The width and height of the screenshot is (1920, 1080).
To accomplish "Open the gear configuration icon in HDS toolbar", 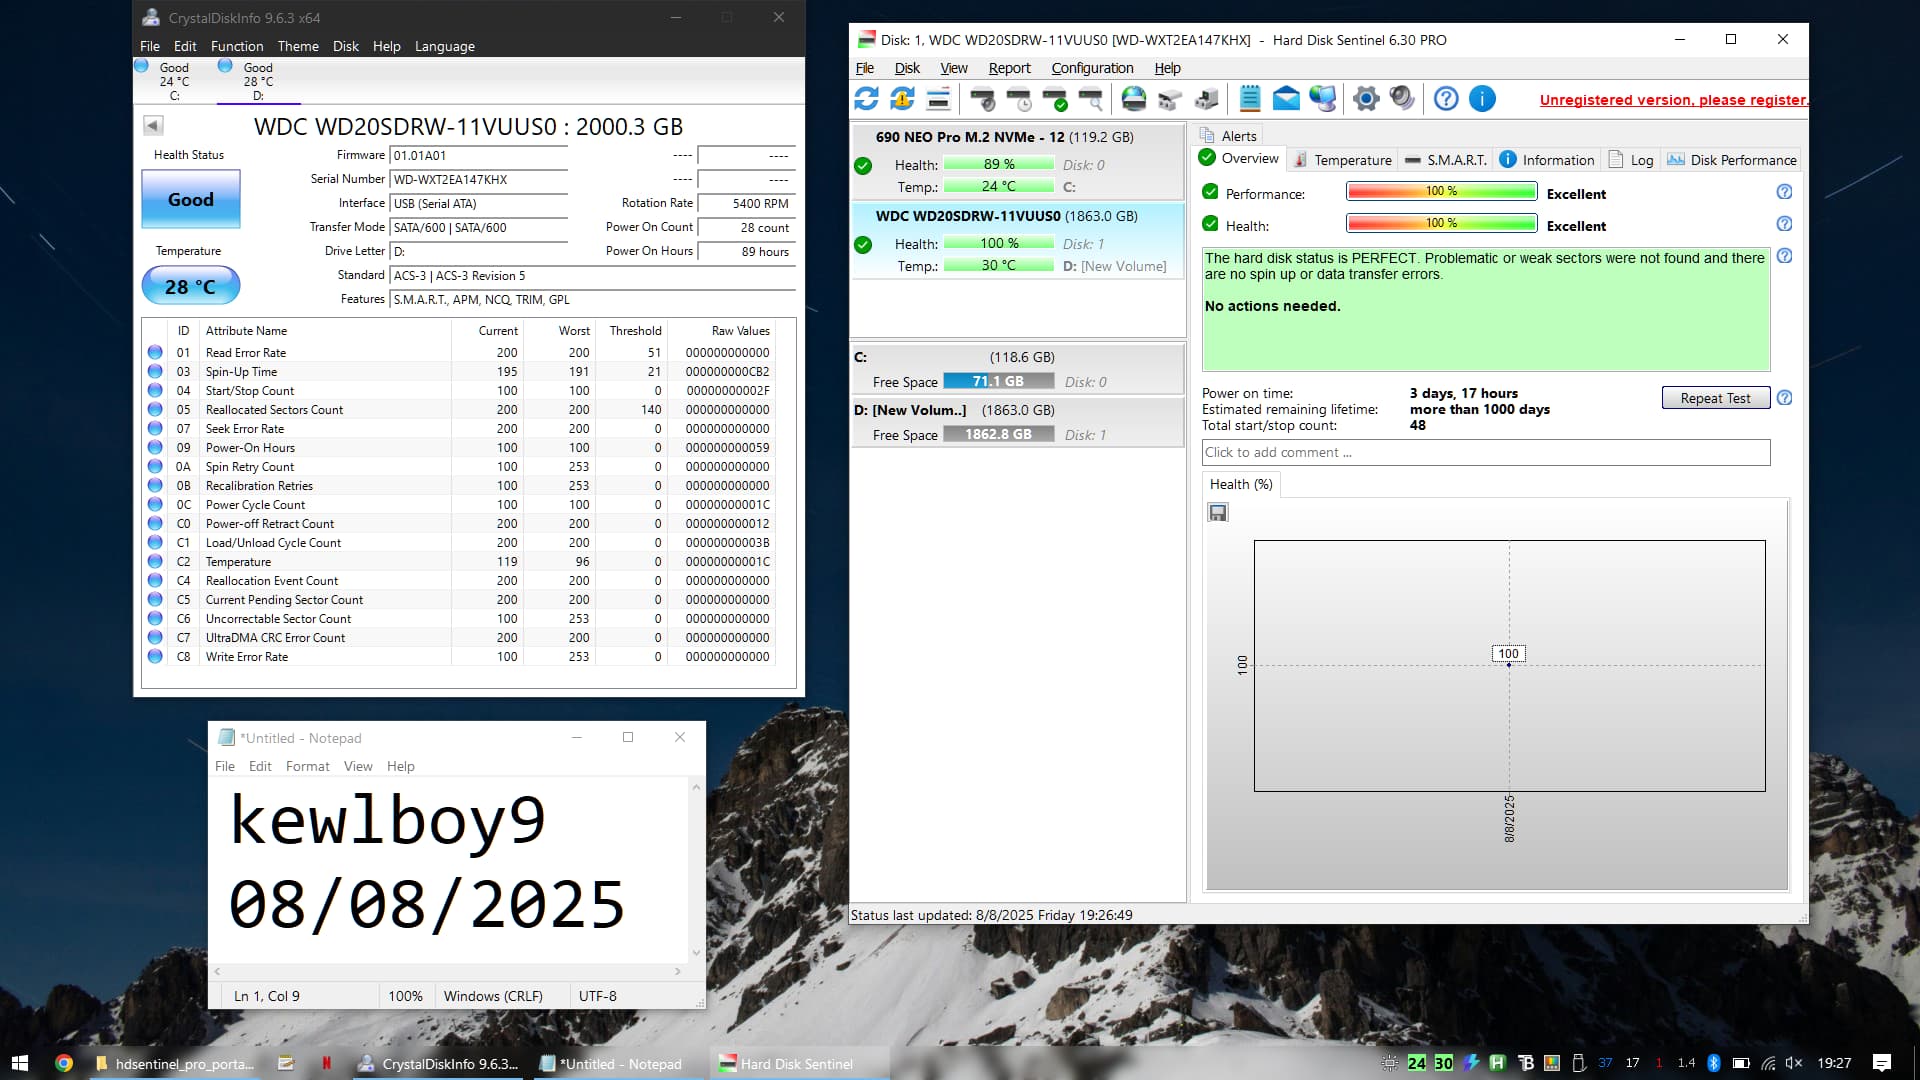I will click(x=1366, y=98).
